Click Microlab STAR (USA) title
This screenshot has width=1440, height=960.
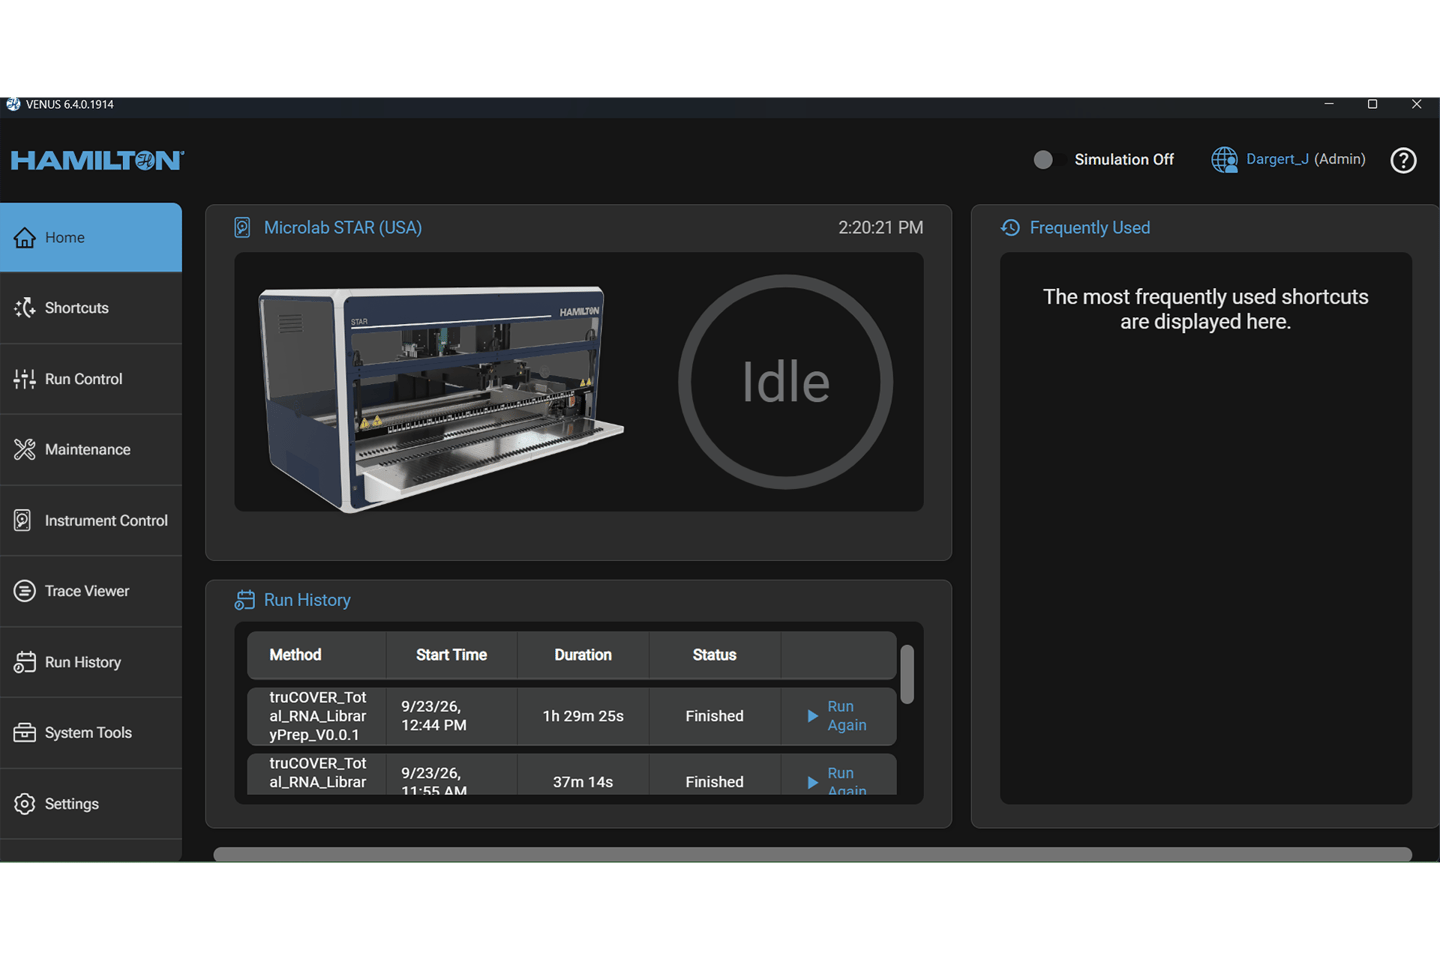coord(343,228)
